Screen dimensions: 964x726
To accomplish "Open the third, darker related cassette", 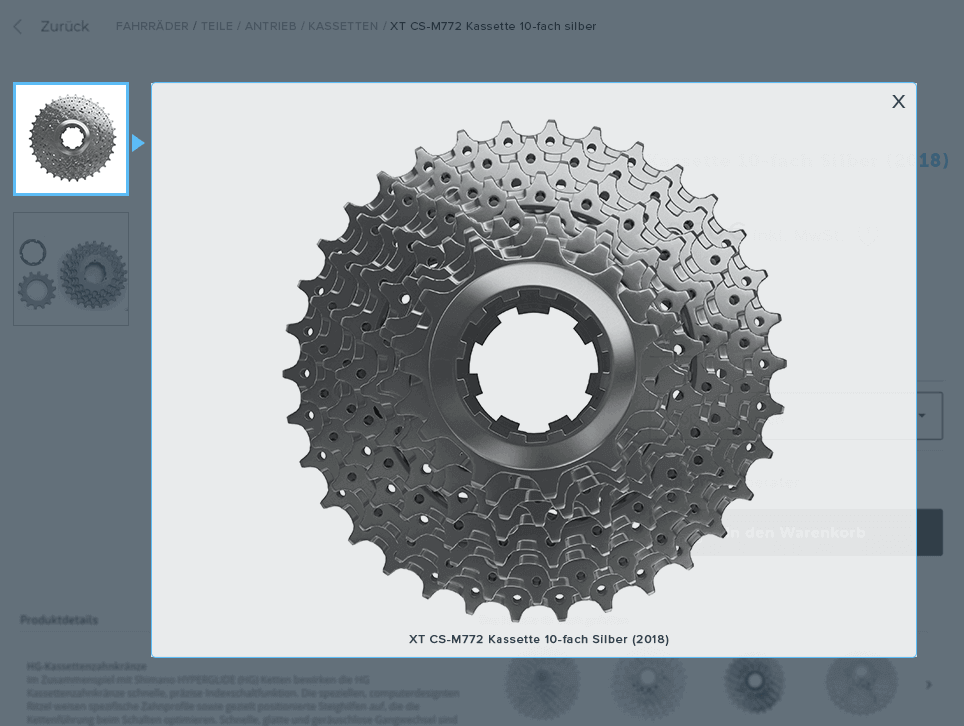I will pos(754,685).
